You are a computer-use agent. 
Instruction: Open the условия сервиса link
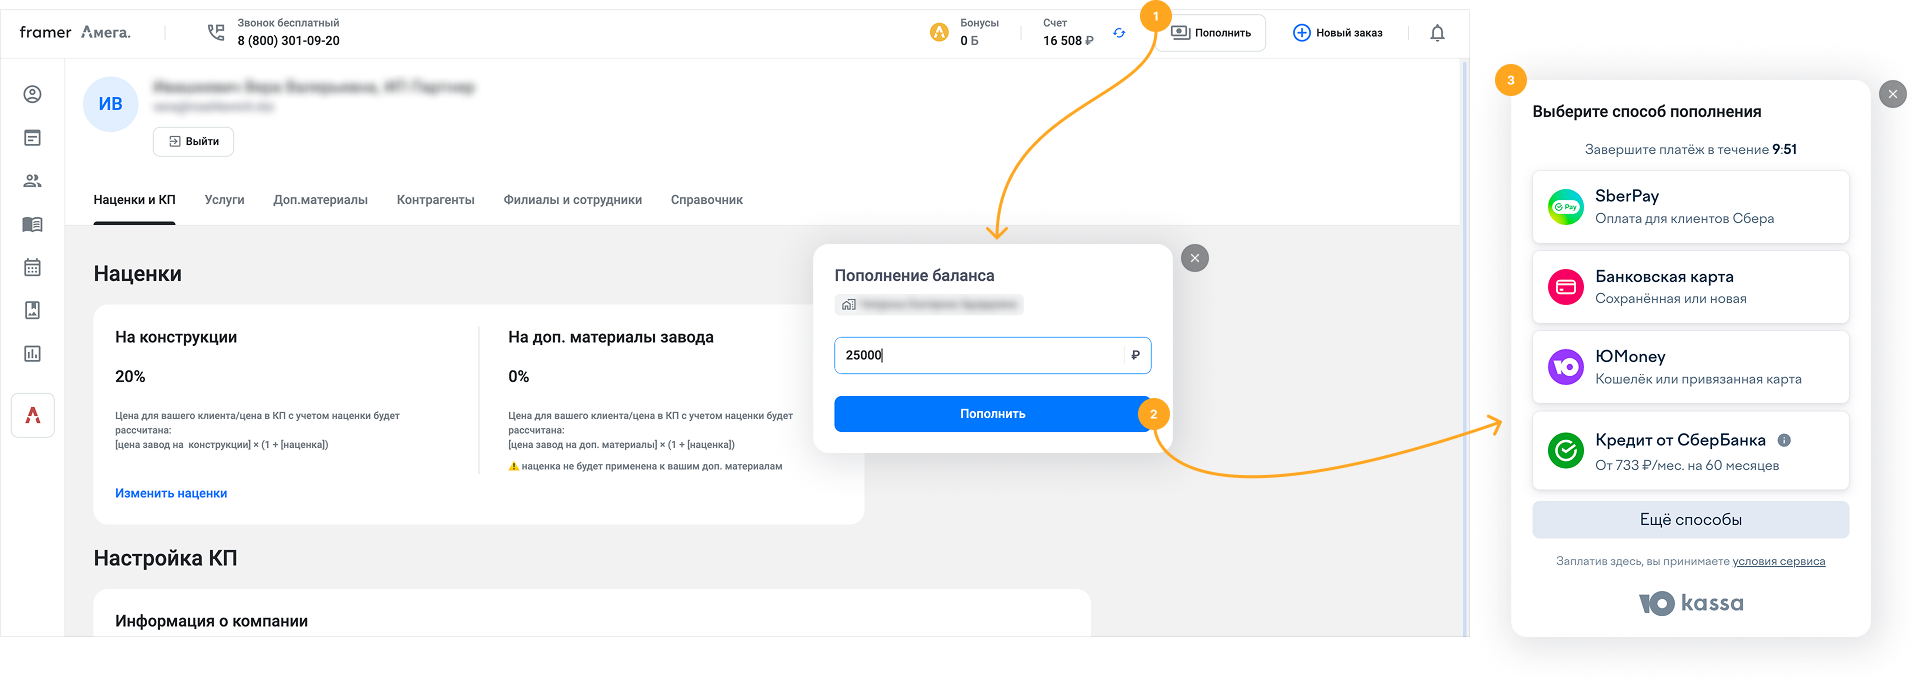tap(1778, 561)
